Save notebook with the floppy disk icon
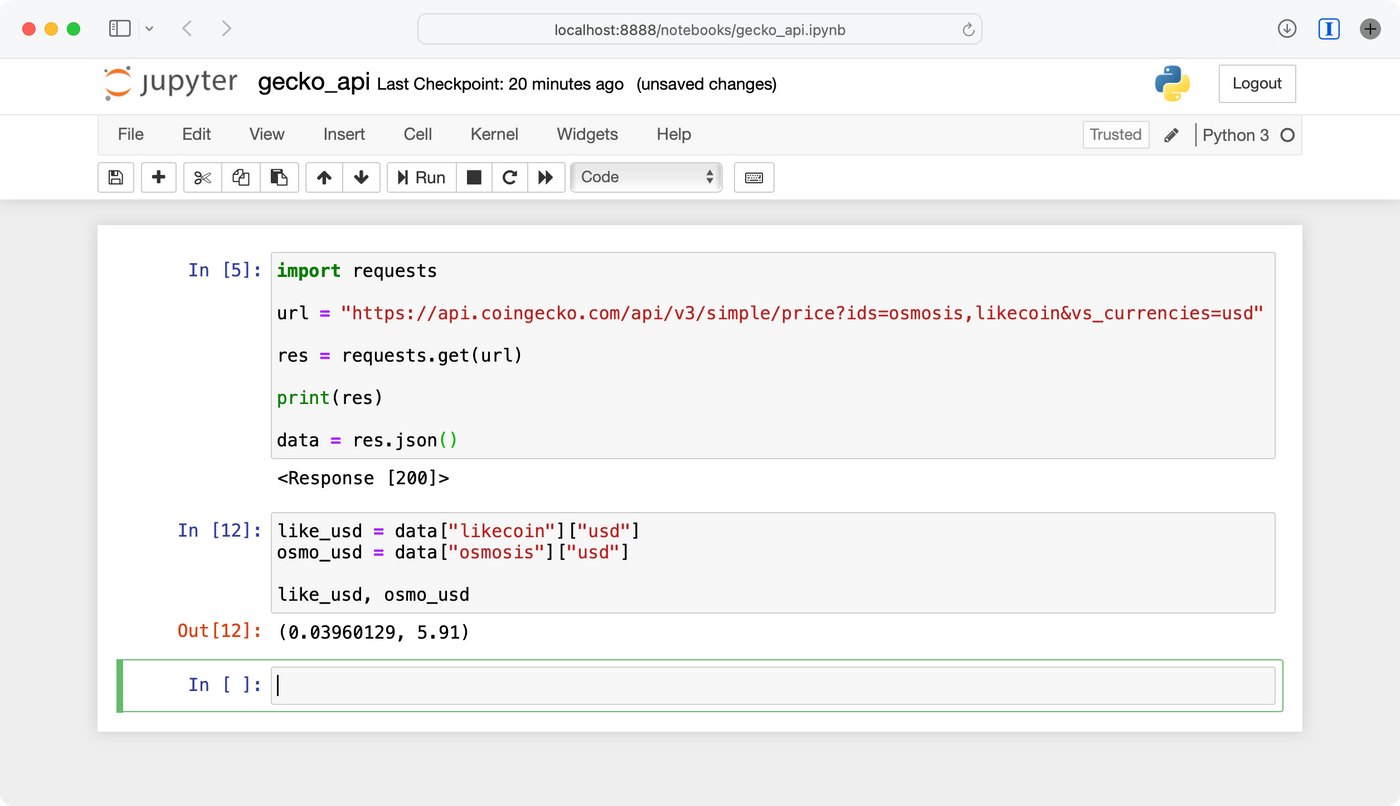The height and width of the screenshot is (806, 1400). [116, 177]
